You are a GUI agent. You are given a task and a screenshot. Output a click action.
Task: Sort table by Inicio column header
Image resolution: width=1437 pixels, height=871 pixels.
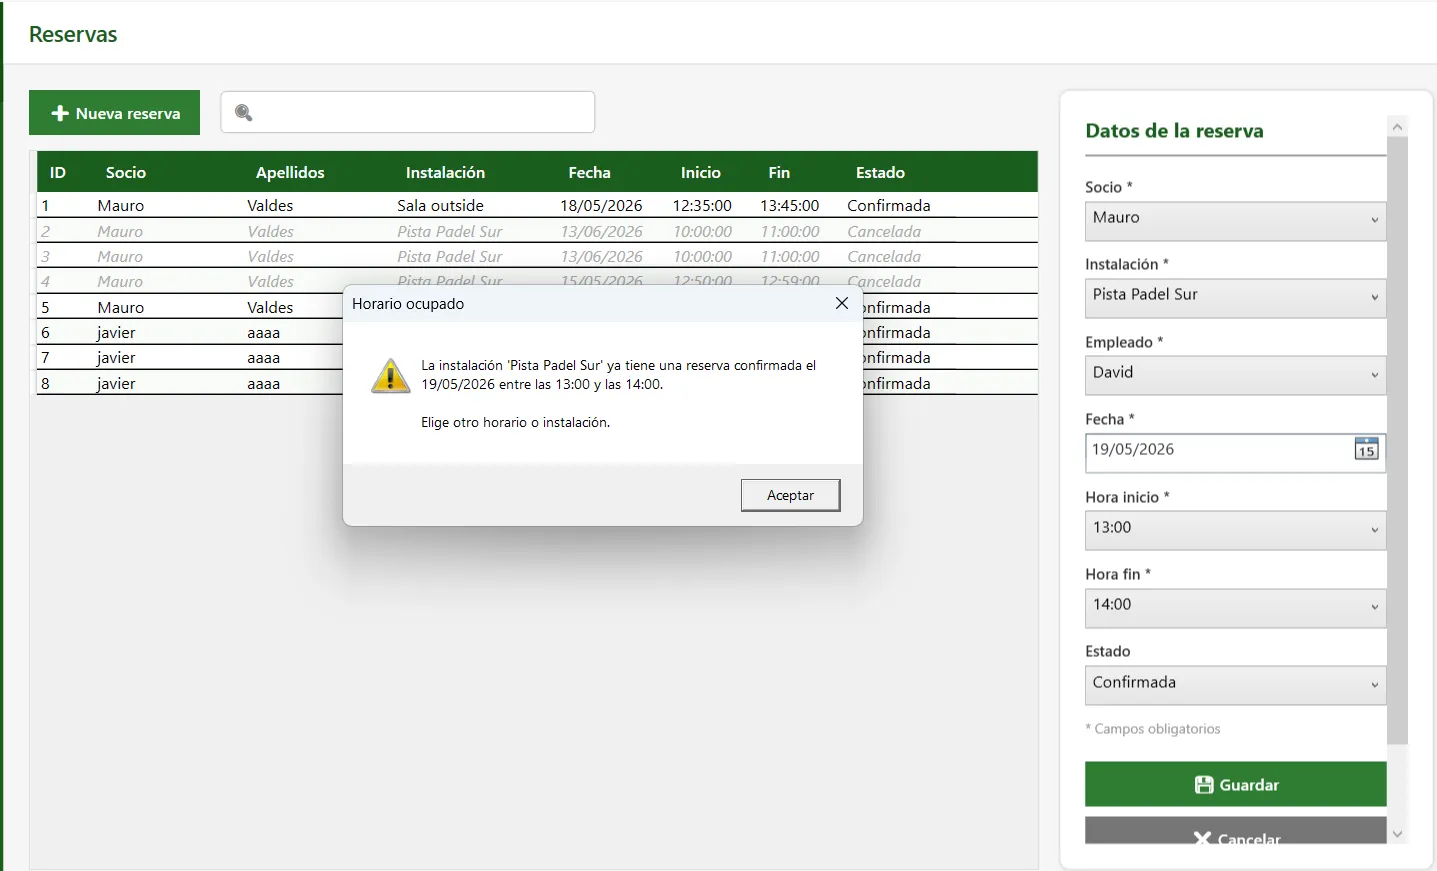(701, 172)
